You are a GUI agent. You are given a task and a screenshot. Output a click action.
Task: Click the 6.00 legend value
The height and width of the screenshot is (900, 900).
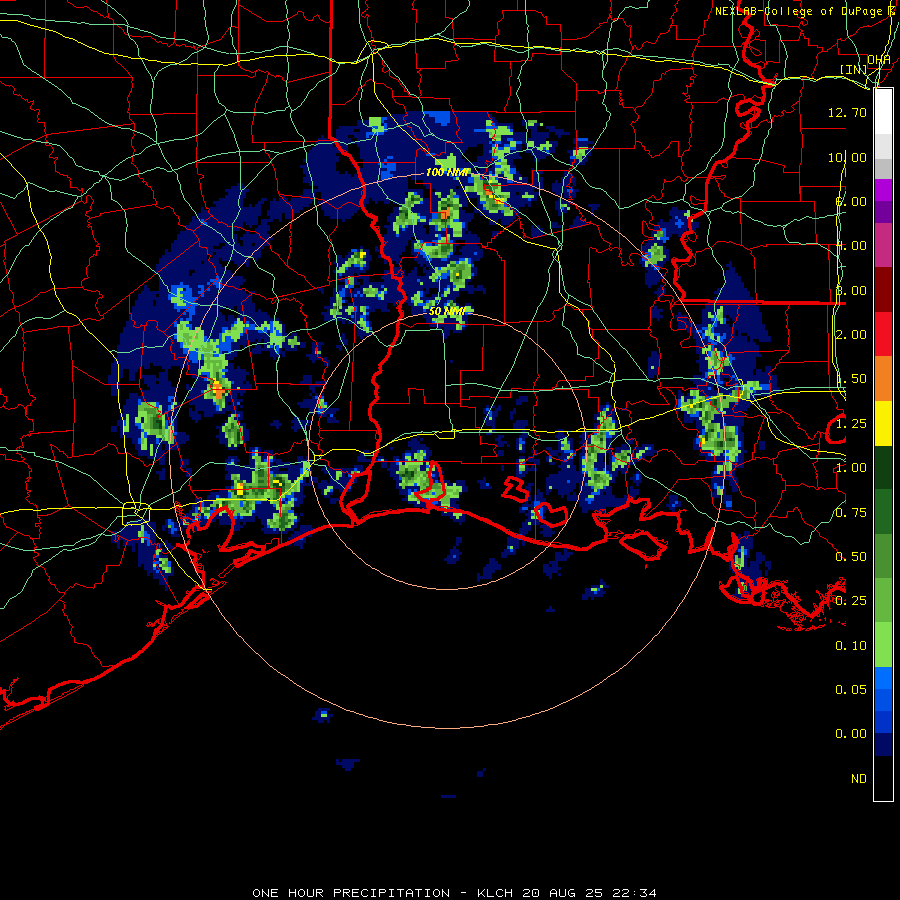[x=851, y=201]
